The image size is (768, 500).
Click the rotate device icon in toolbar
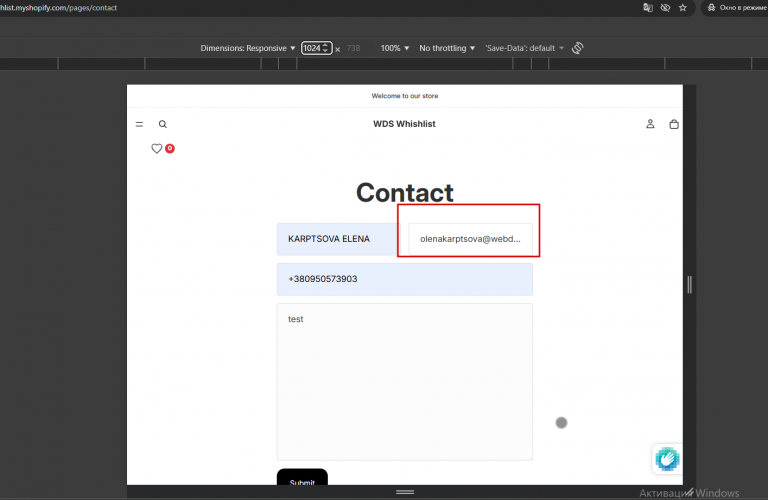(578, 48)
